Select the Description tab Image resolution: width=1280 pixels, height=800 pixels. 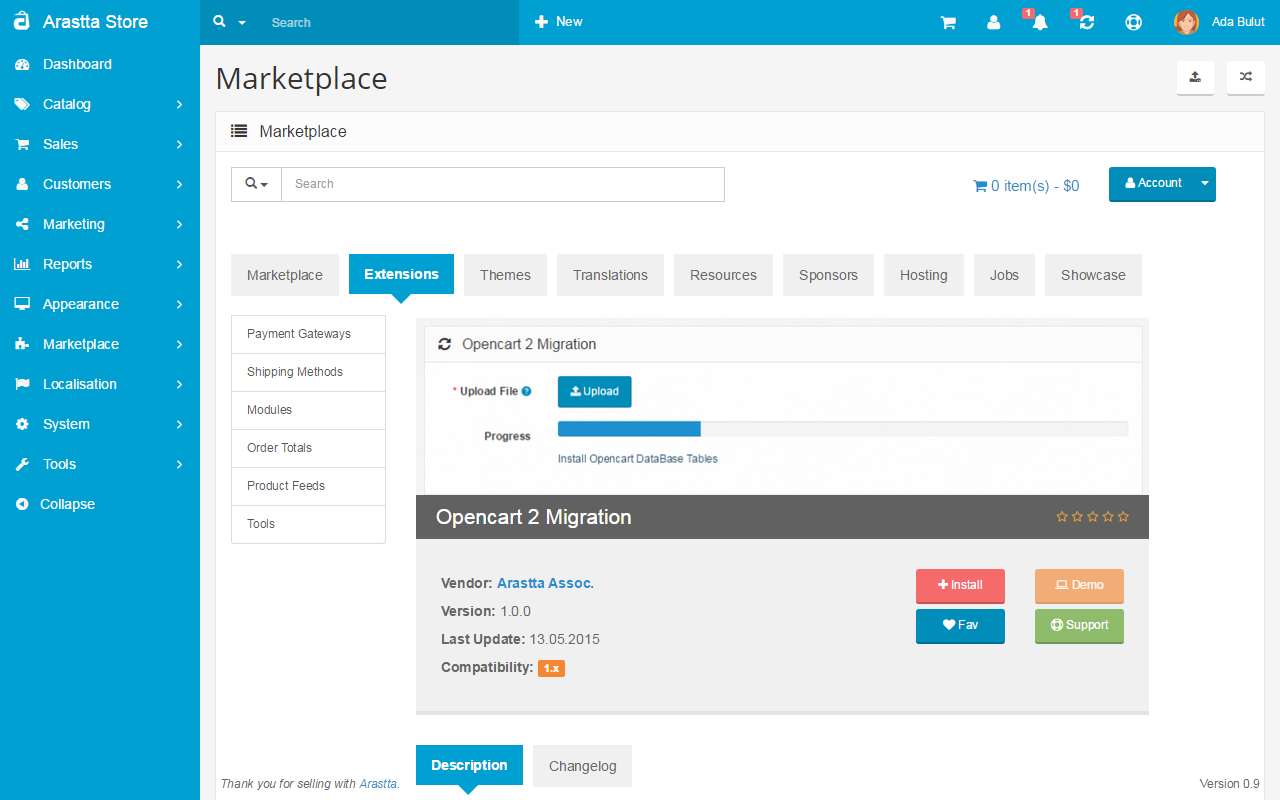click(469, 765)
